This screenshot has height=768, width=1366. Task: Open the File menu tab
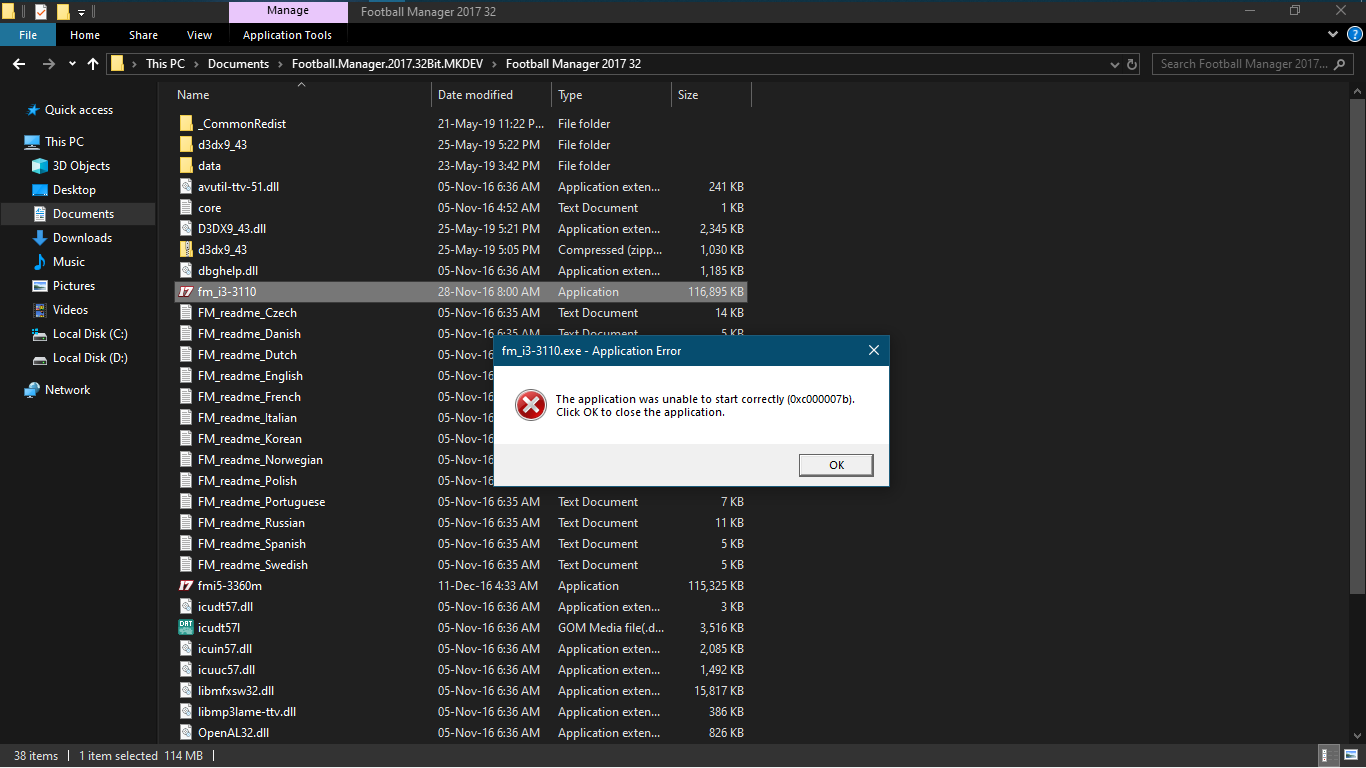(28, 35)
